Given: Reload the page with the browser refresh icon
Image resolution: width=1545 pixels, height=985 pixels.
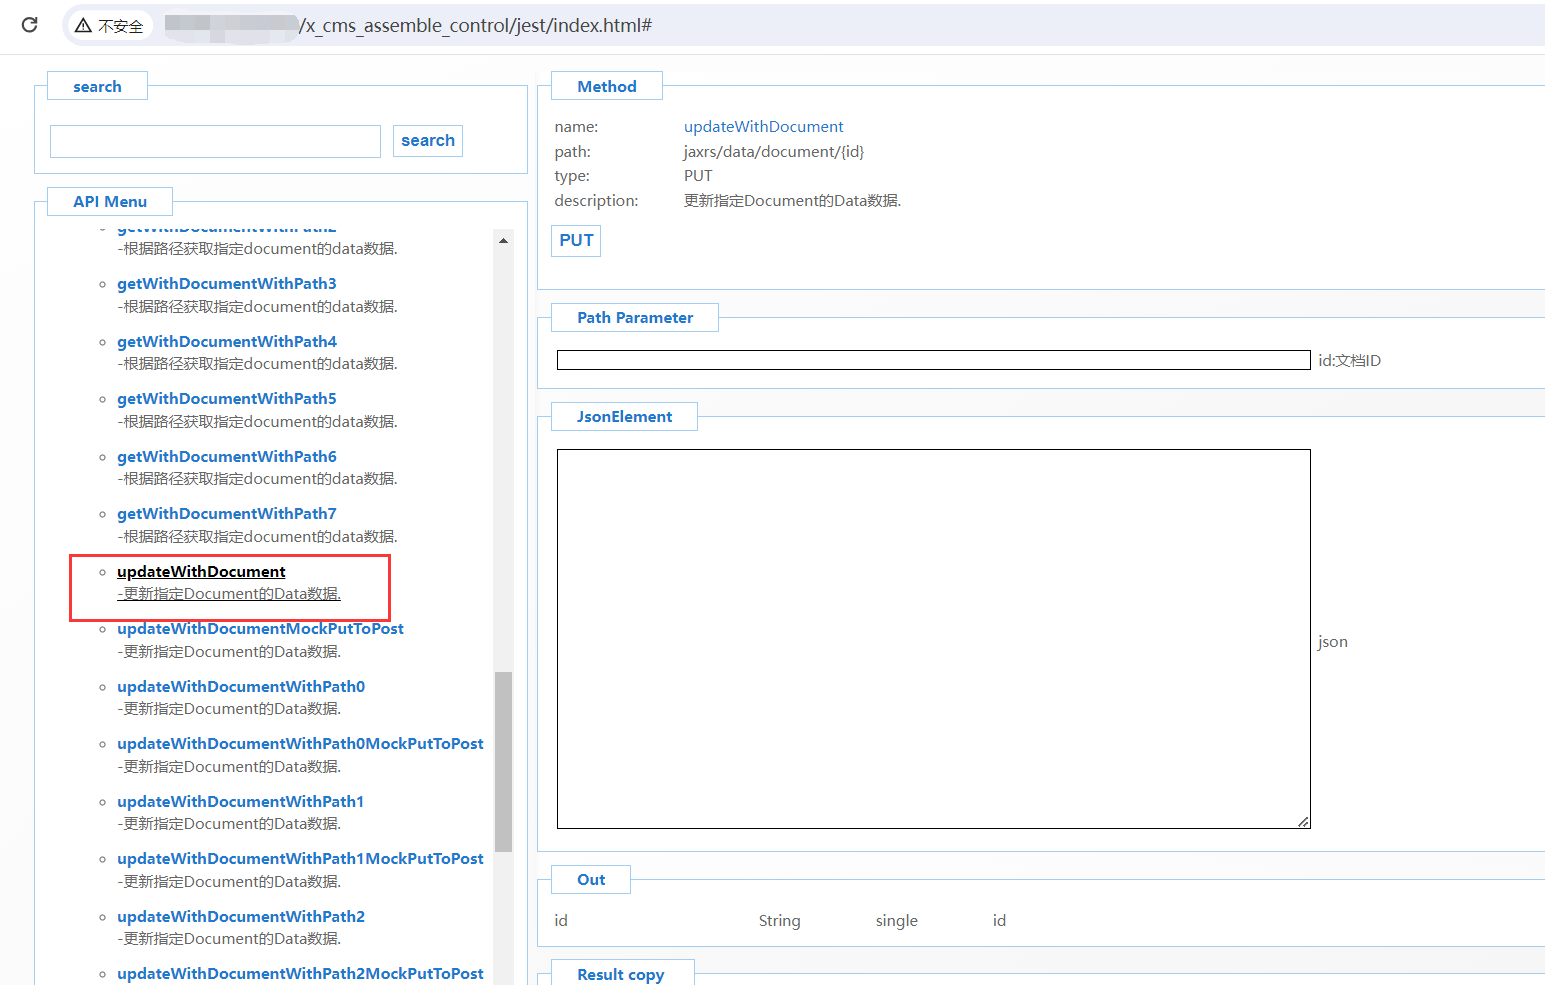Looking at the screenshot, I should coord(29,25).
